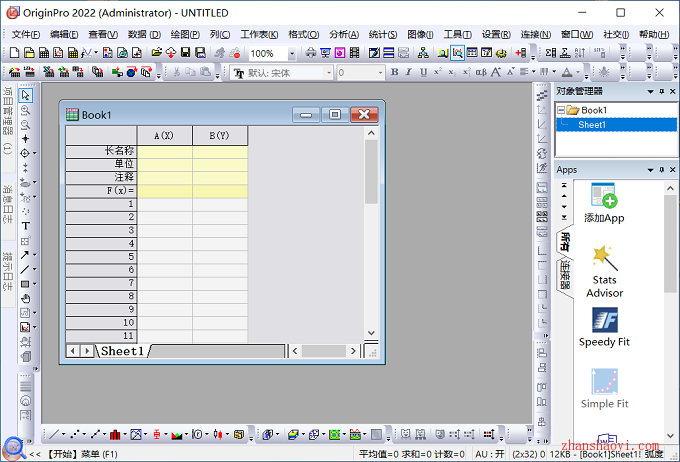Insert Greek symbols with αβ icon

click(481, 72)
